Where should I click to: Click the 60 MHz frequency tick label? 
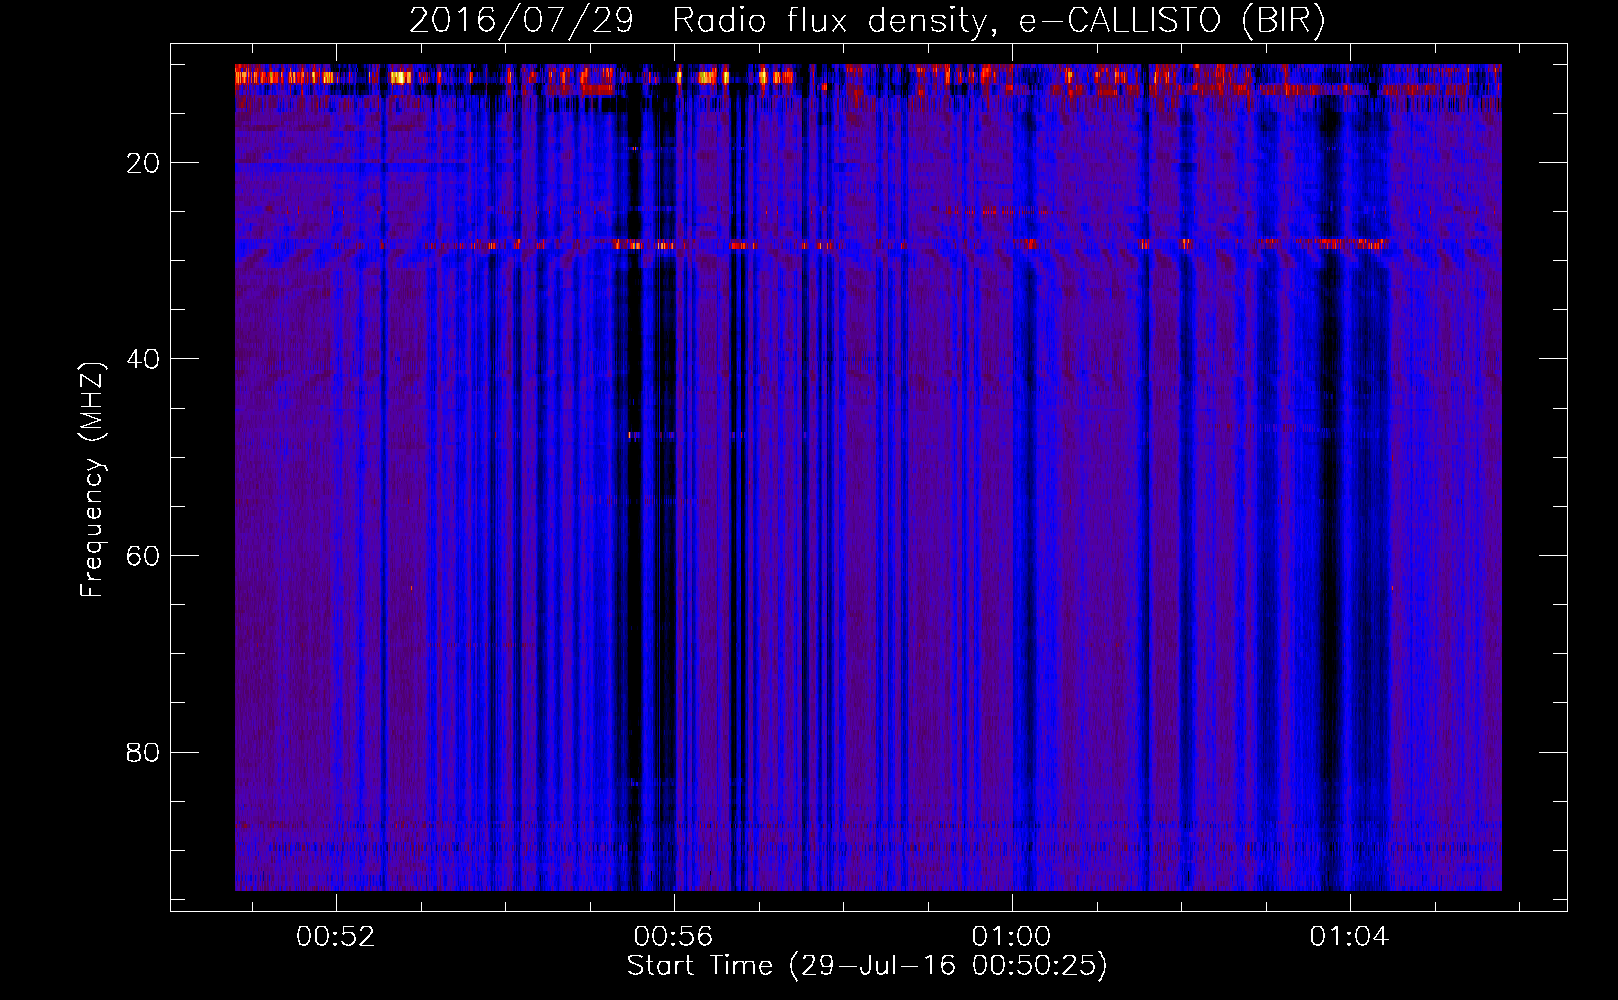(x=143, y=556)
